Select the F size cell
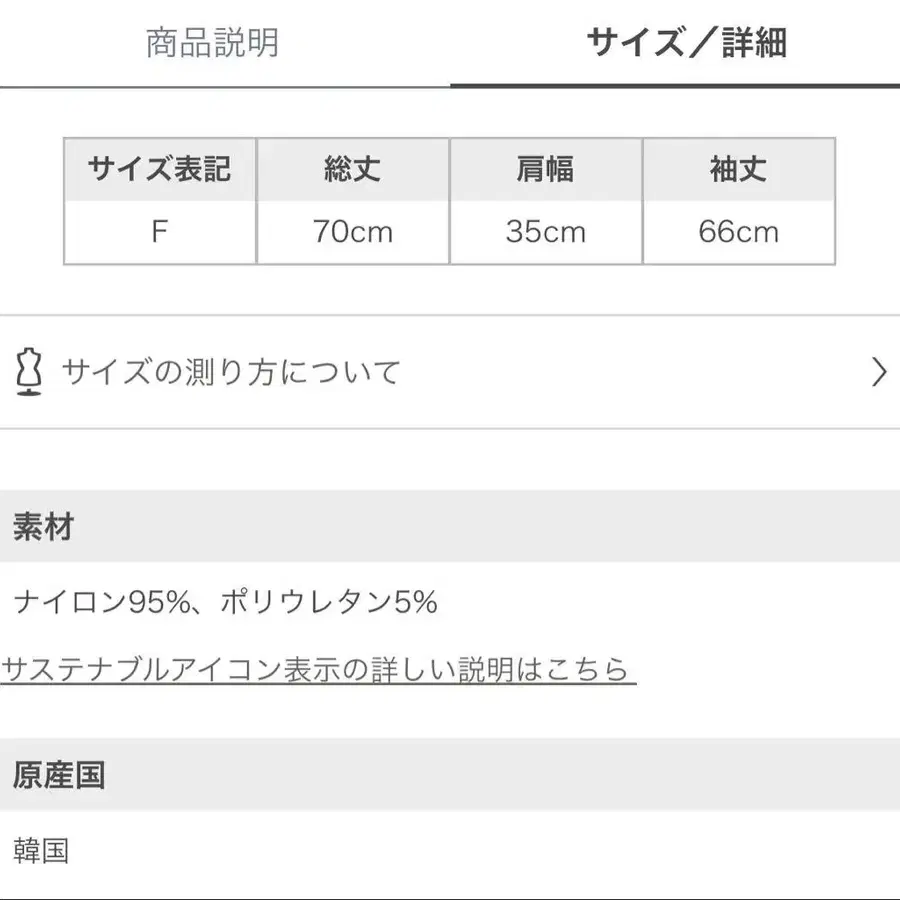Image resolution: width=900 pixels, height=900 pixels. click(160, 232)
